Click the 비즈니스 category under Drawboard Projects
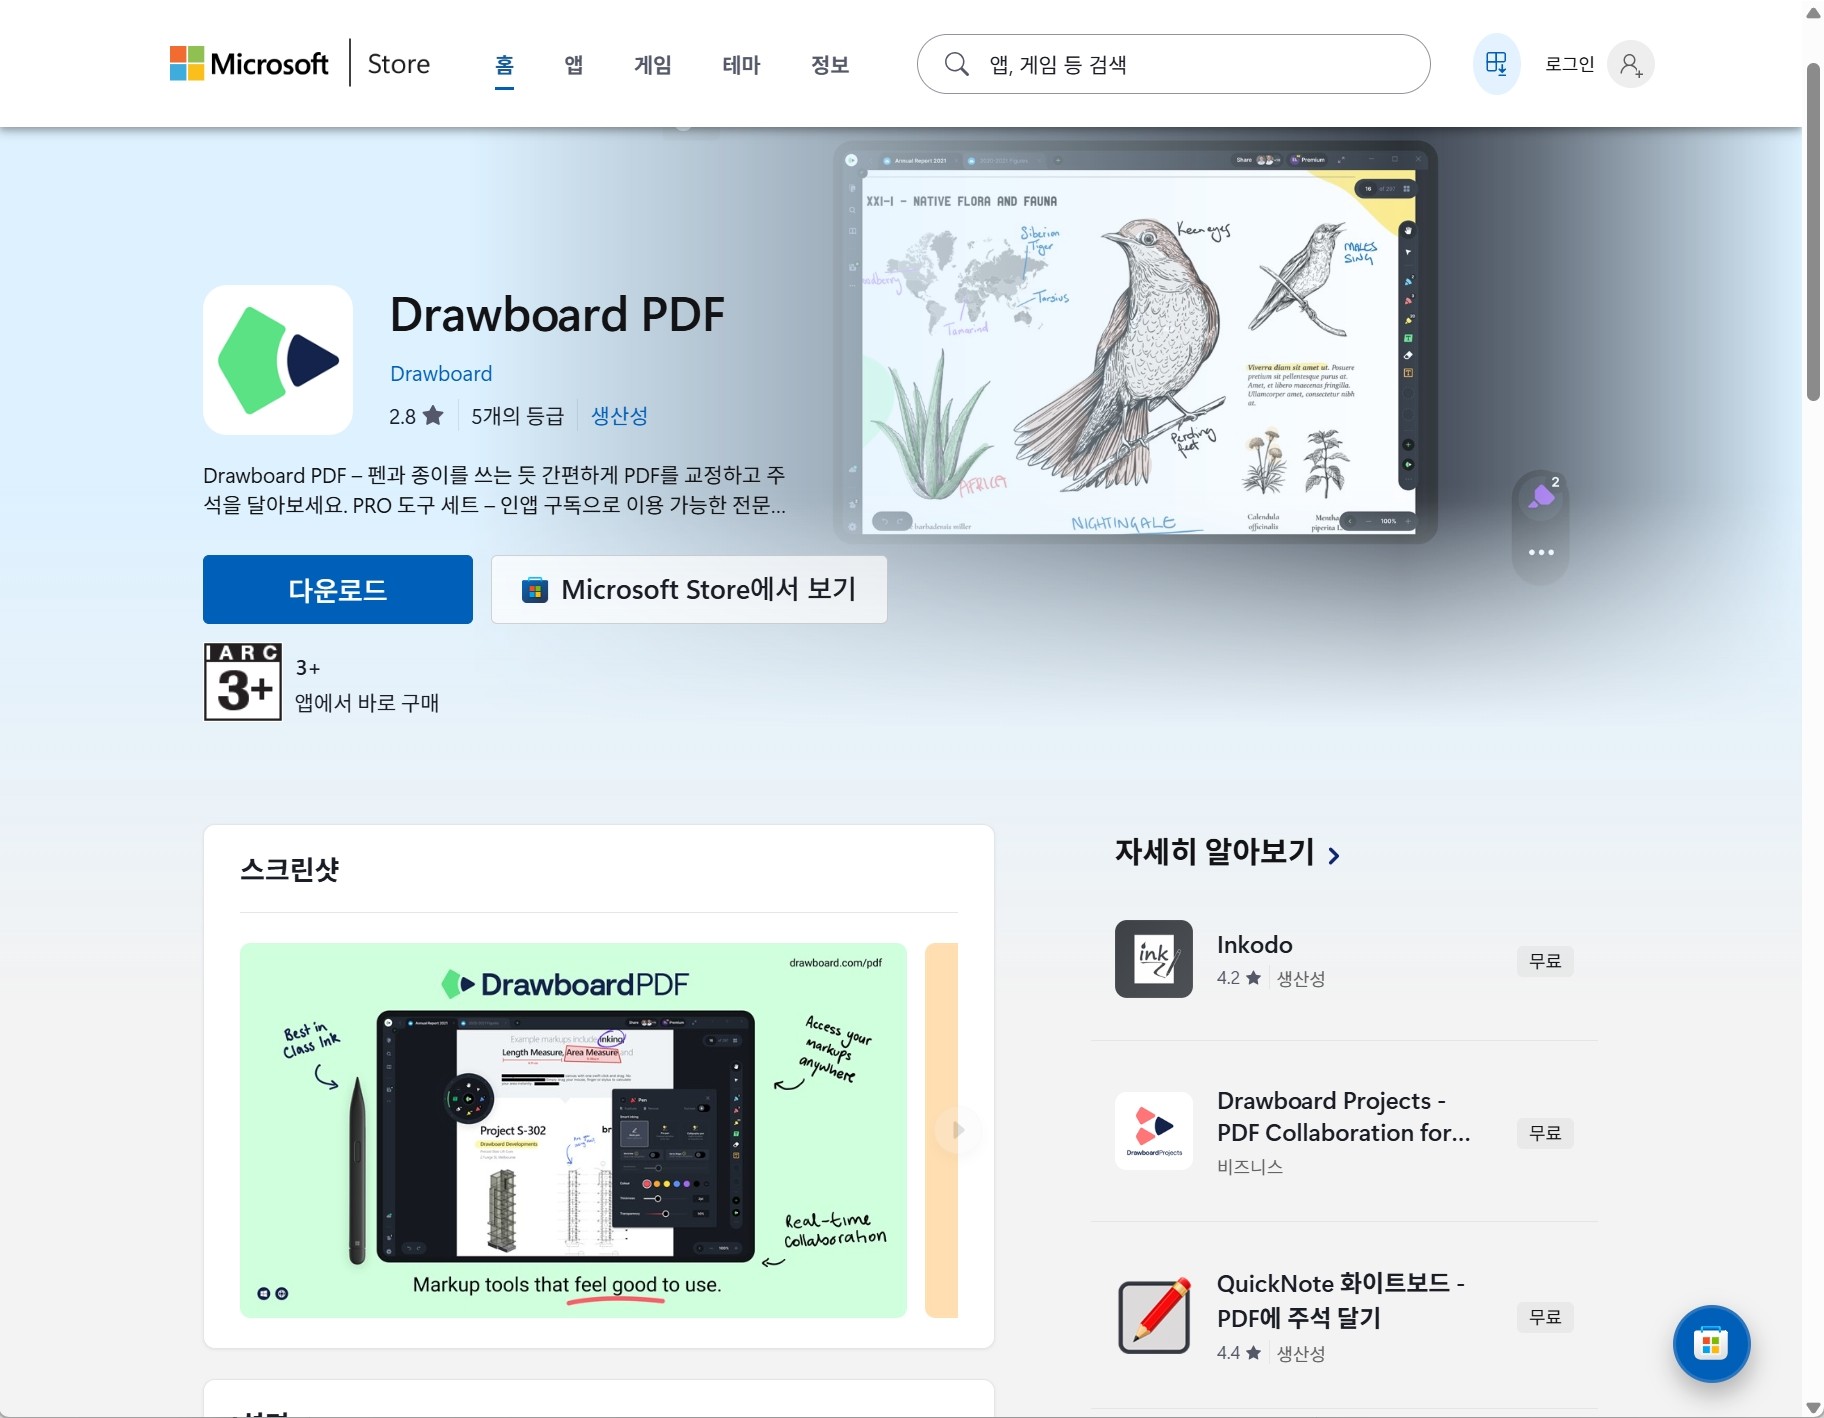 [x=1250, y=1166]
